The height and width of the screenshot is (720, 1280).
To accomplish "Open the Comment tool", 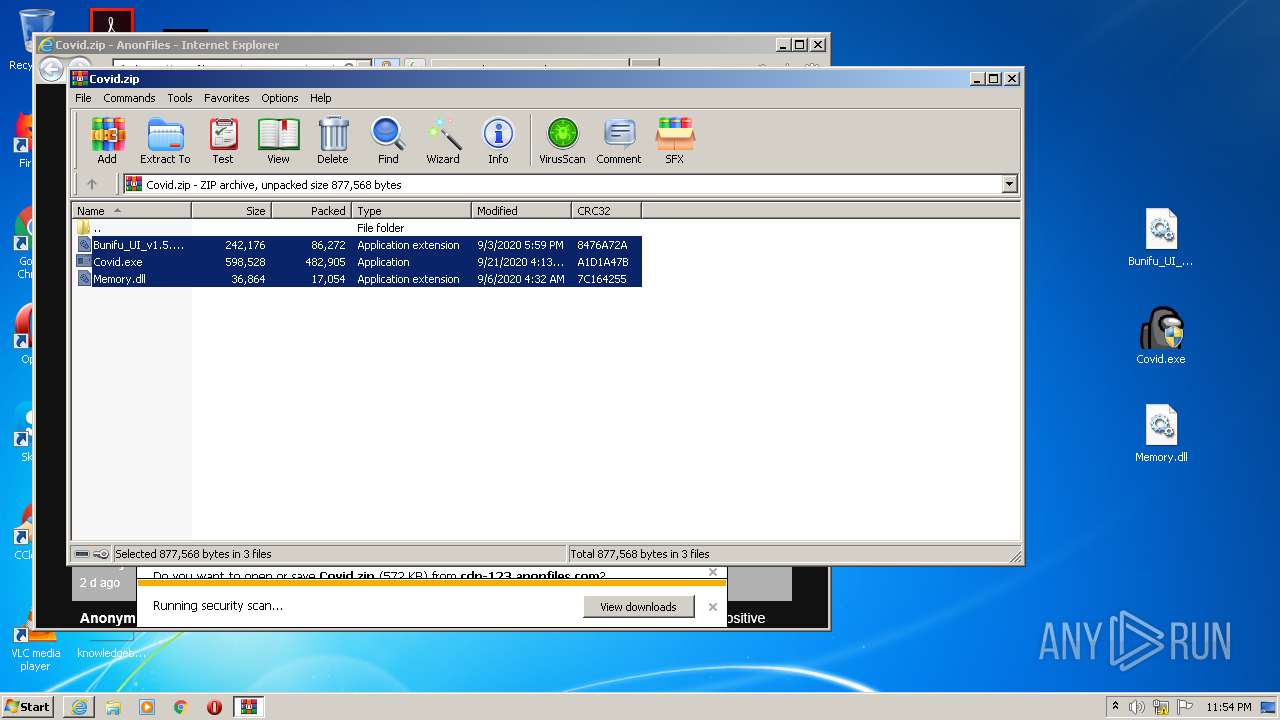I will [x=619, y=140].
